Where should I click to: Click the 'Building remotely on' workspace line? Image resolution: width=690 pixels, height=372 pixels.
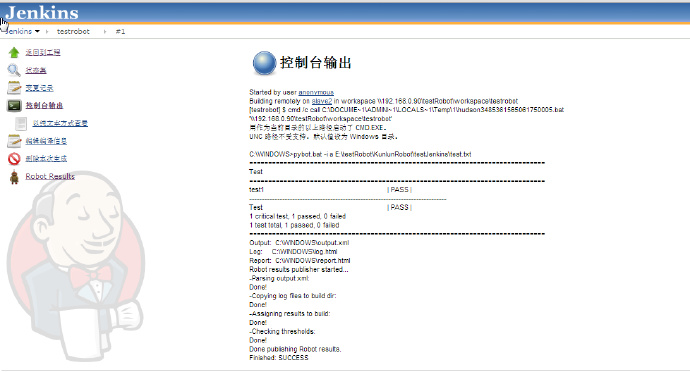383,101
